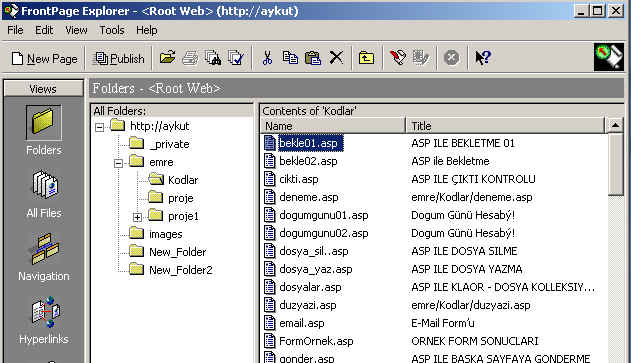The height and width of the screenshot is (363, 631).
Task: Sort by Title column header
Action: point(505,126)
